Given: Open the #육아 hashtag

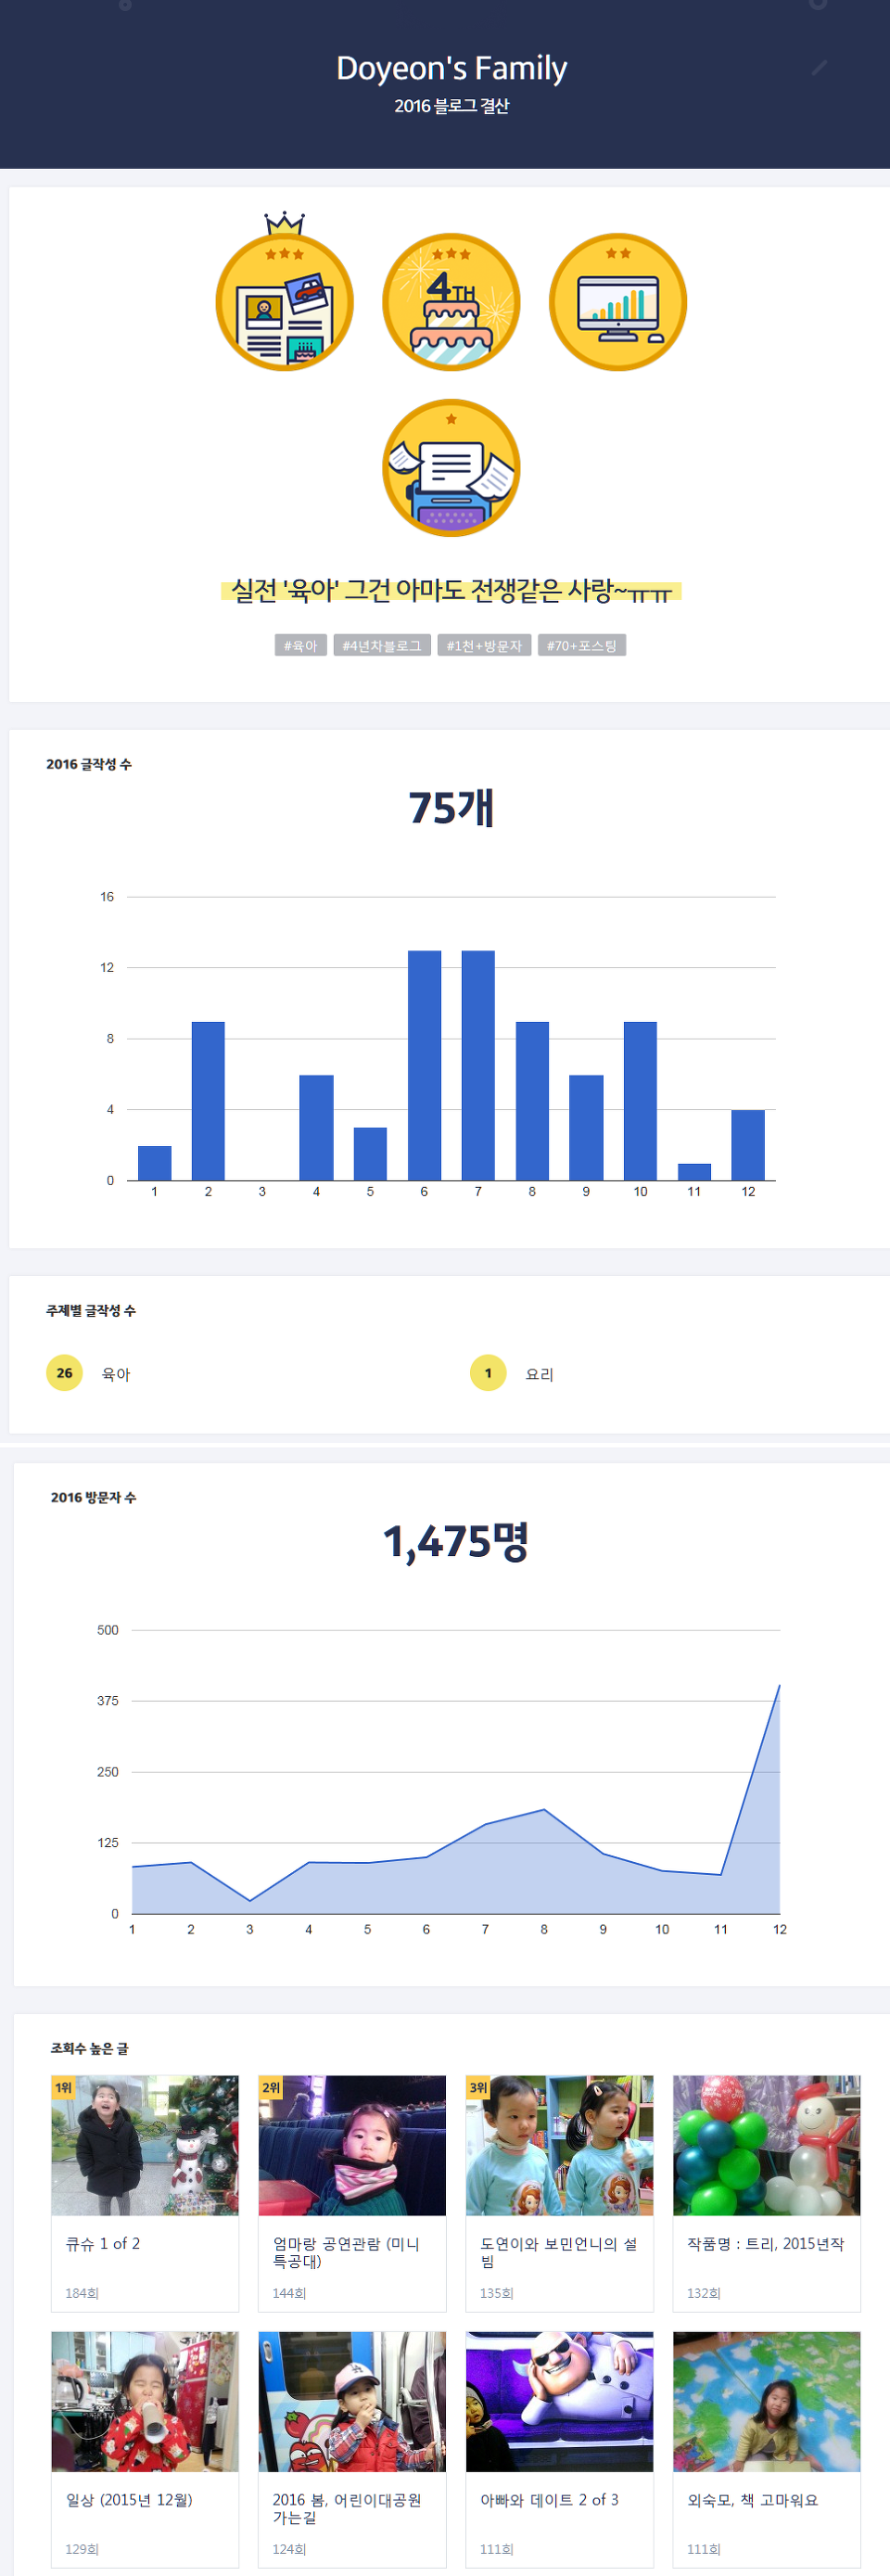Looking at the screenshot, I should tap(300, 646).
